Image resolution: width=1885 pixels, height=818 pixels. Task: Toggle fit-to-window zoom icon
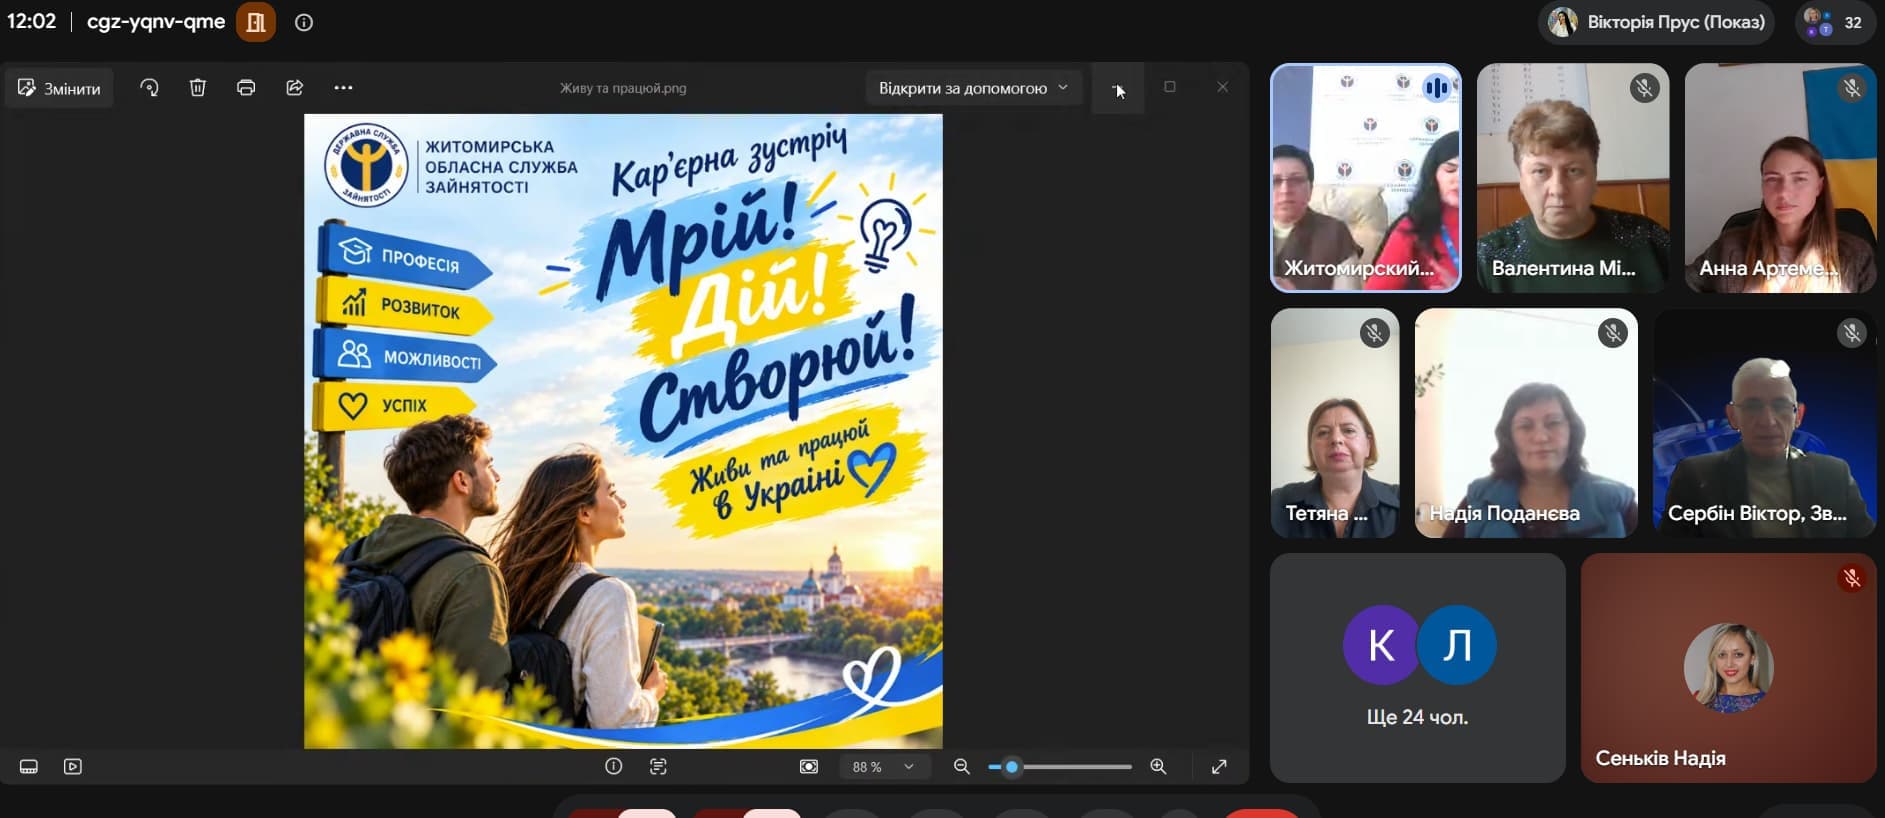[809, 766]
